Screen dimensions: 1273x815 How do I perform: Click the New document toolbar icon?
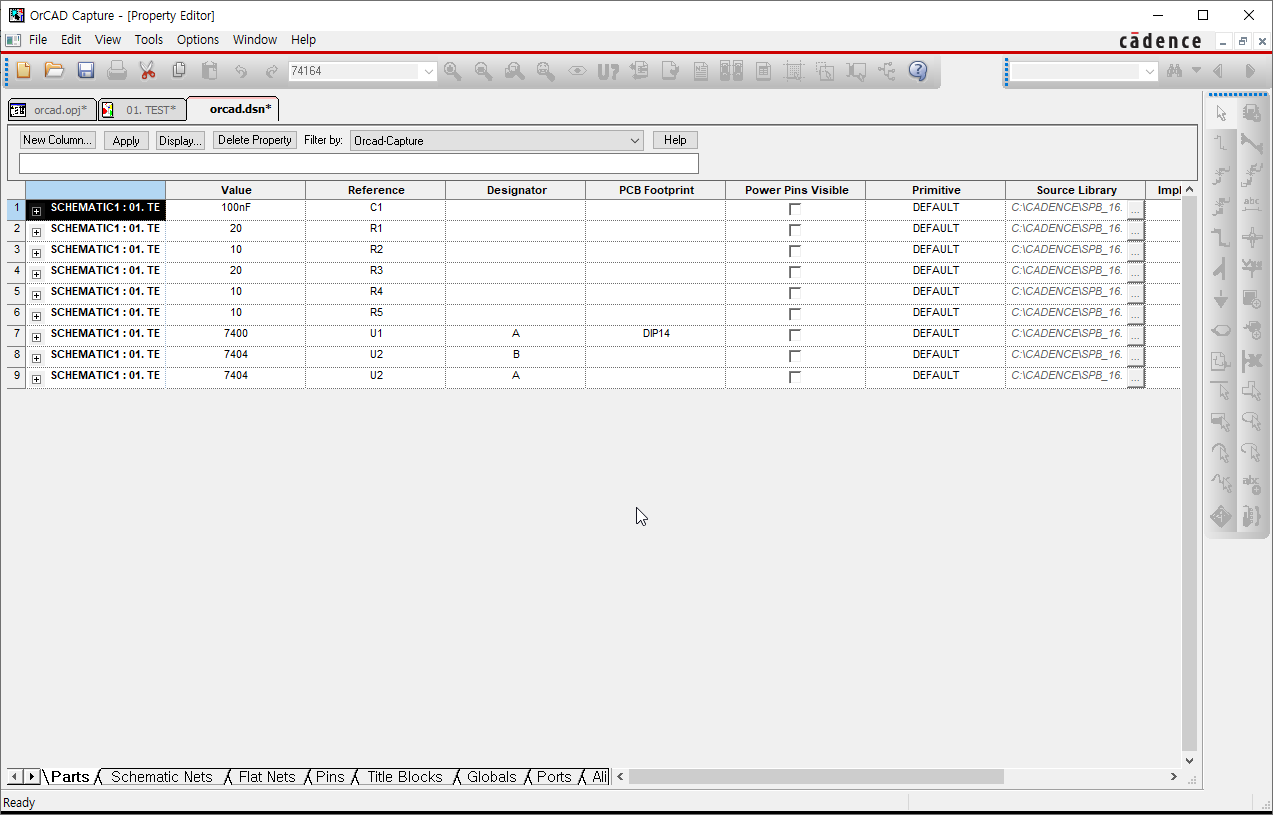(24, 71)
